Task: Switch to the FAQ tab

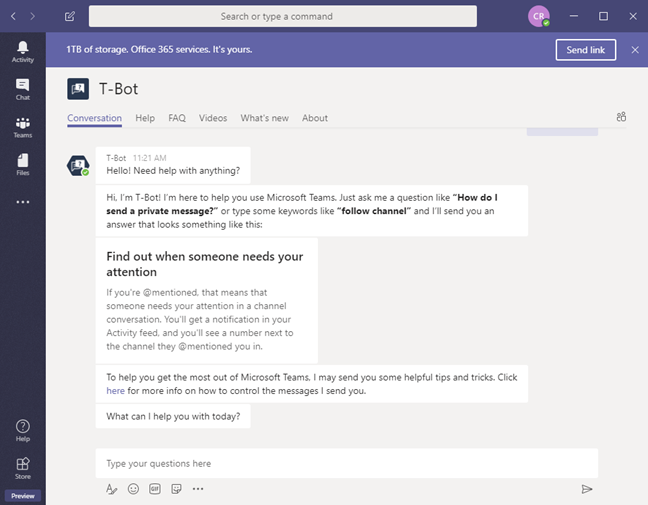Action: 177,118
